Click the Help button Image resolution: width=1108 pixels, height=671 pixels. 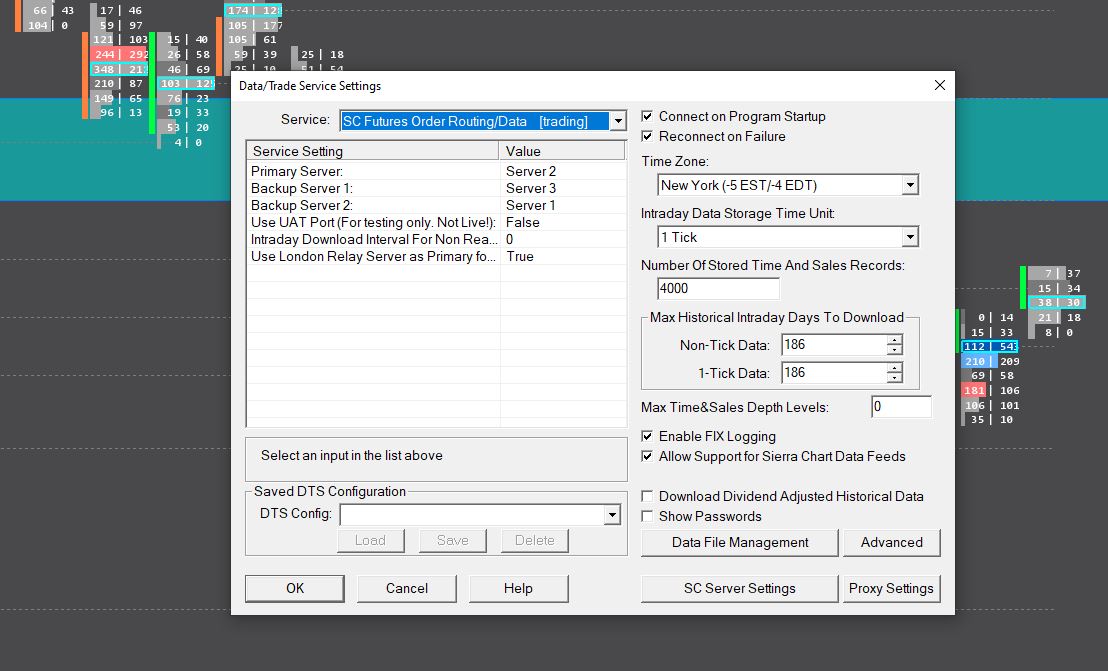(x=518, y=588)
